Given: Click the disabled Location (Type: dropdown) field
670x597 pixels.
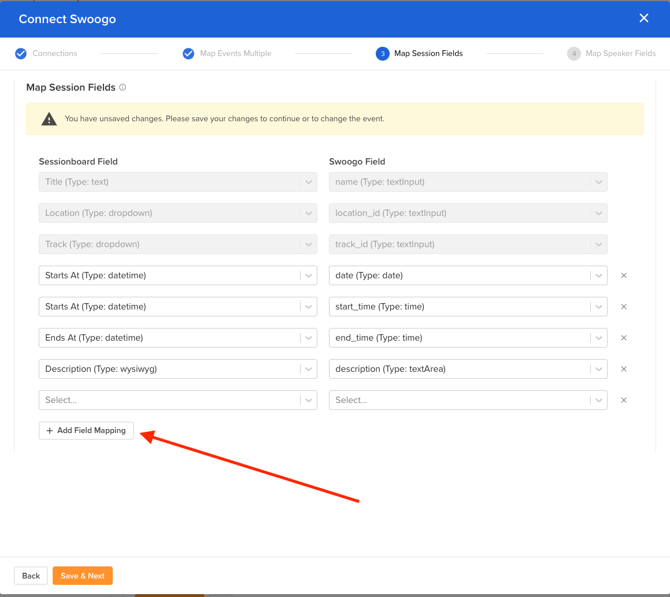Looking at the screenshot, I should [x=178, y=213].
